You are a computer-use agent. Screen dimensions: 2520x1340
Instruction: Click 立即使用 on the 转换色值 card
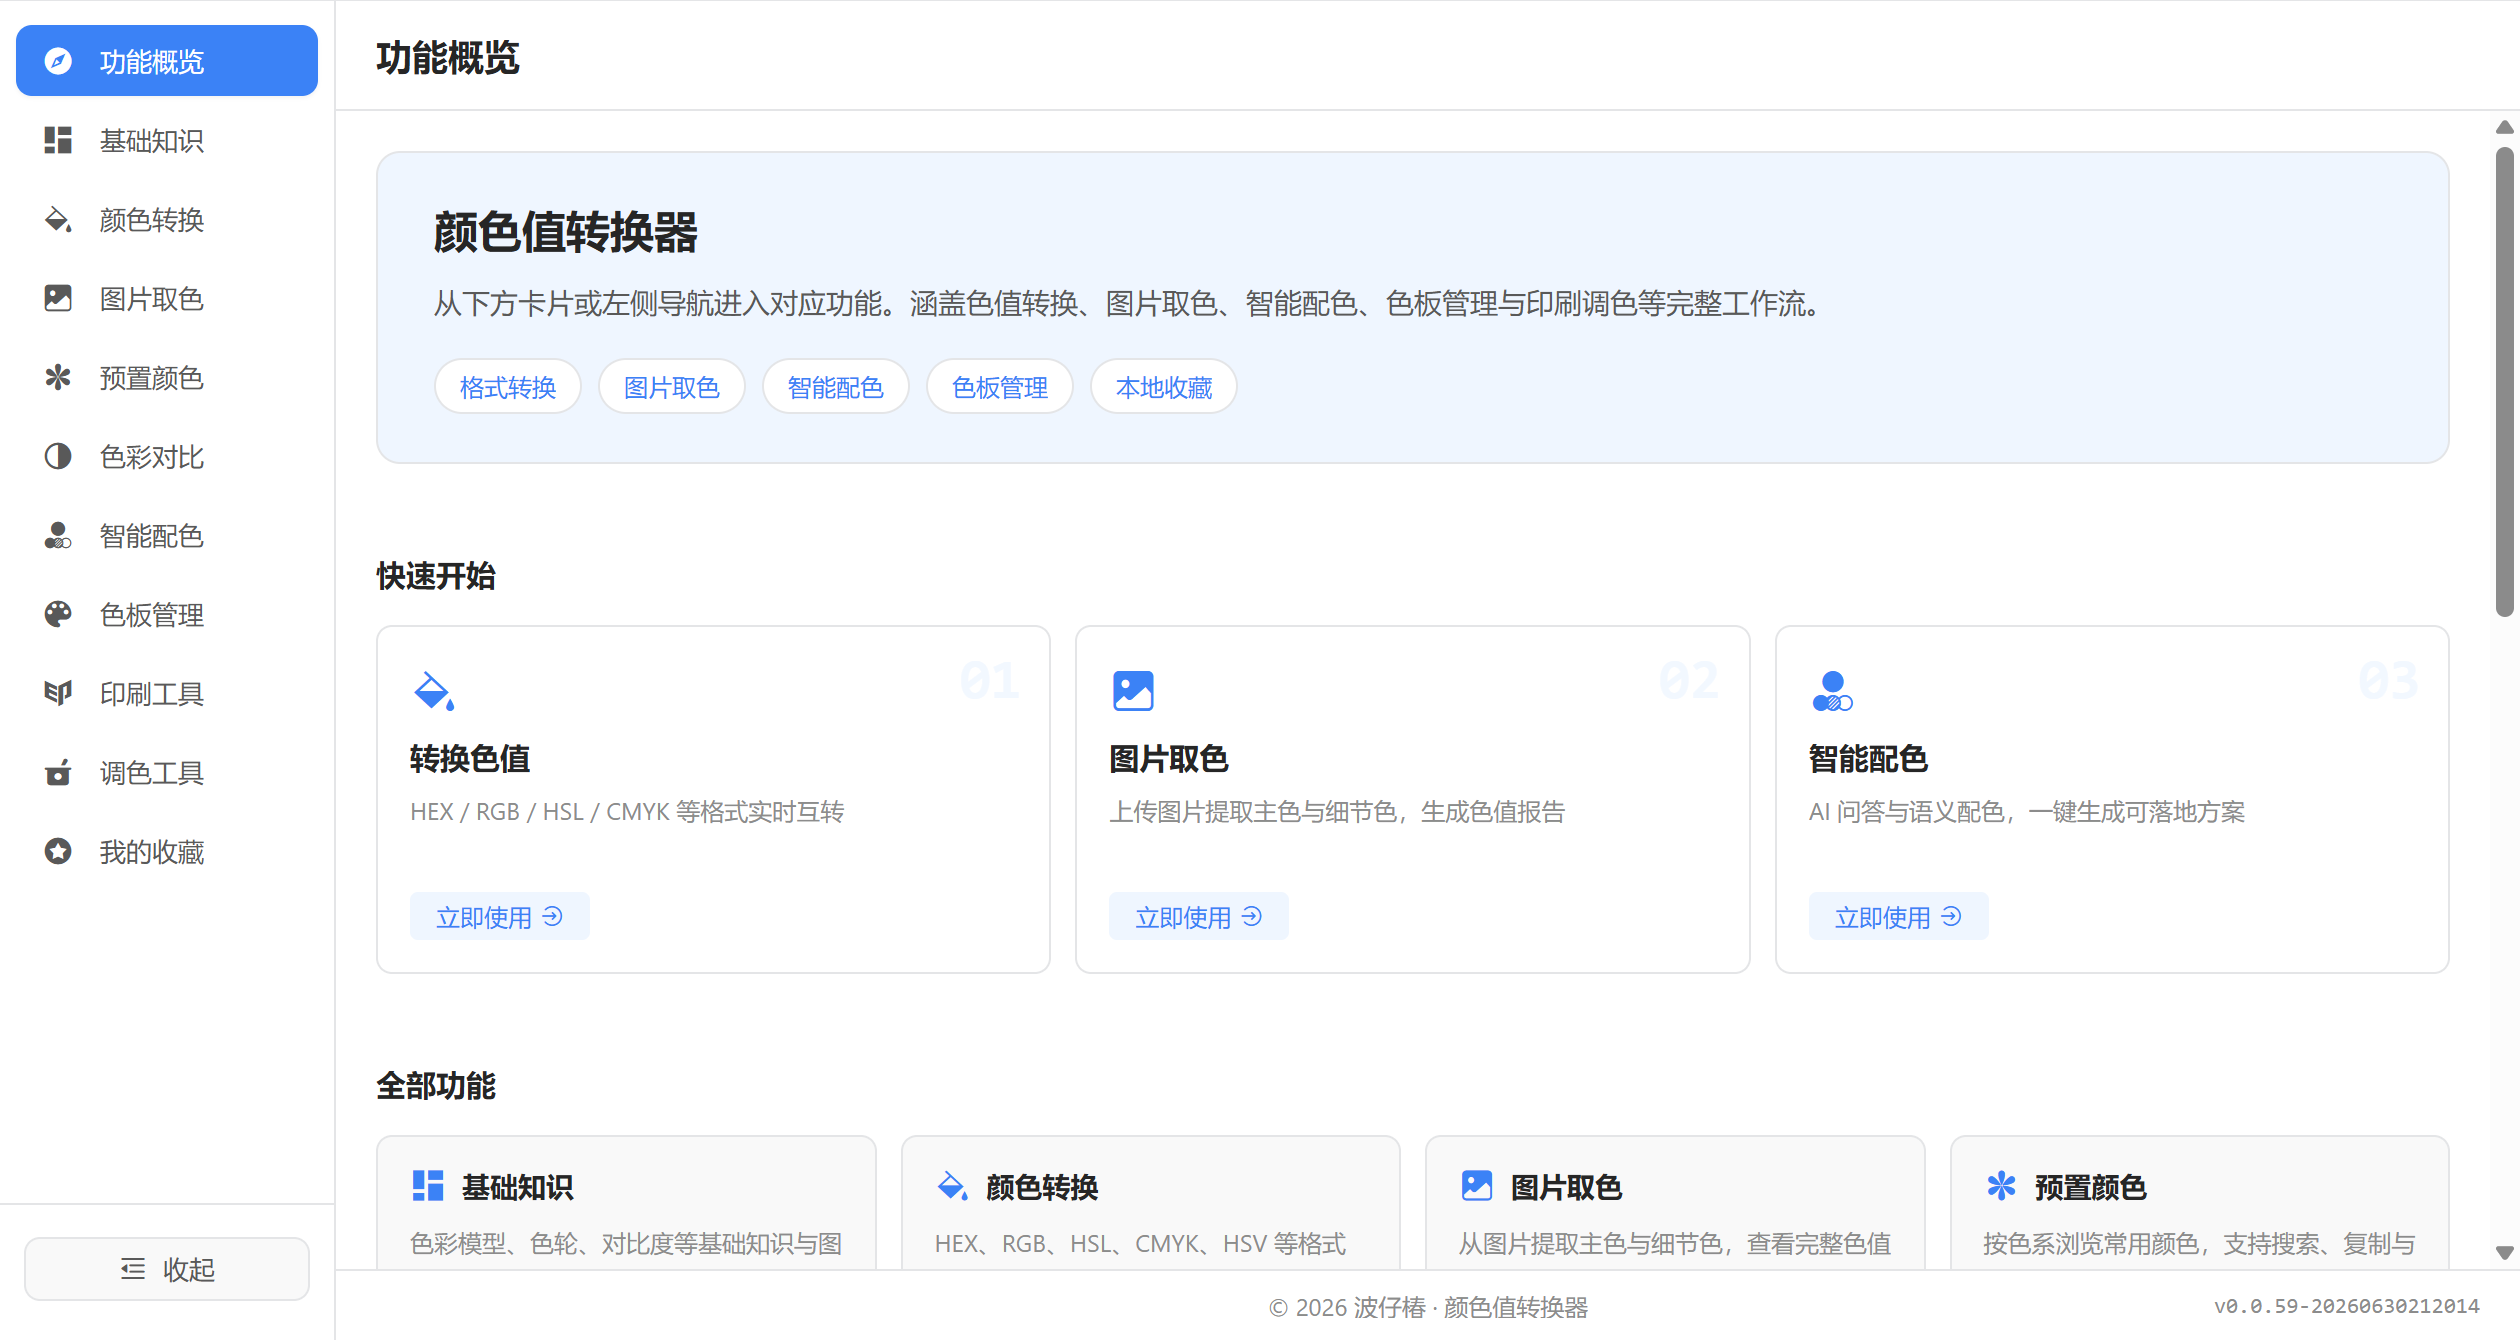(x=499, y=916)
